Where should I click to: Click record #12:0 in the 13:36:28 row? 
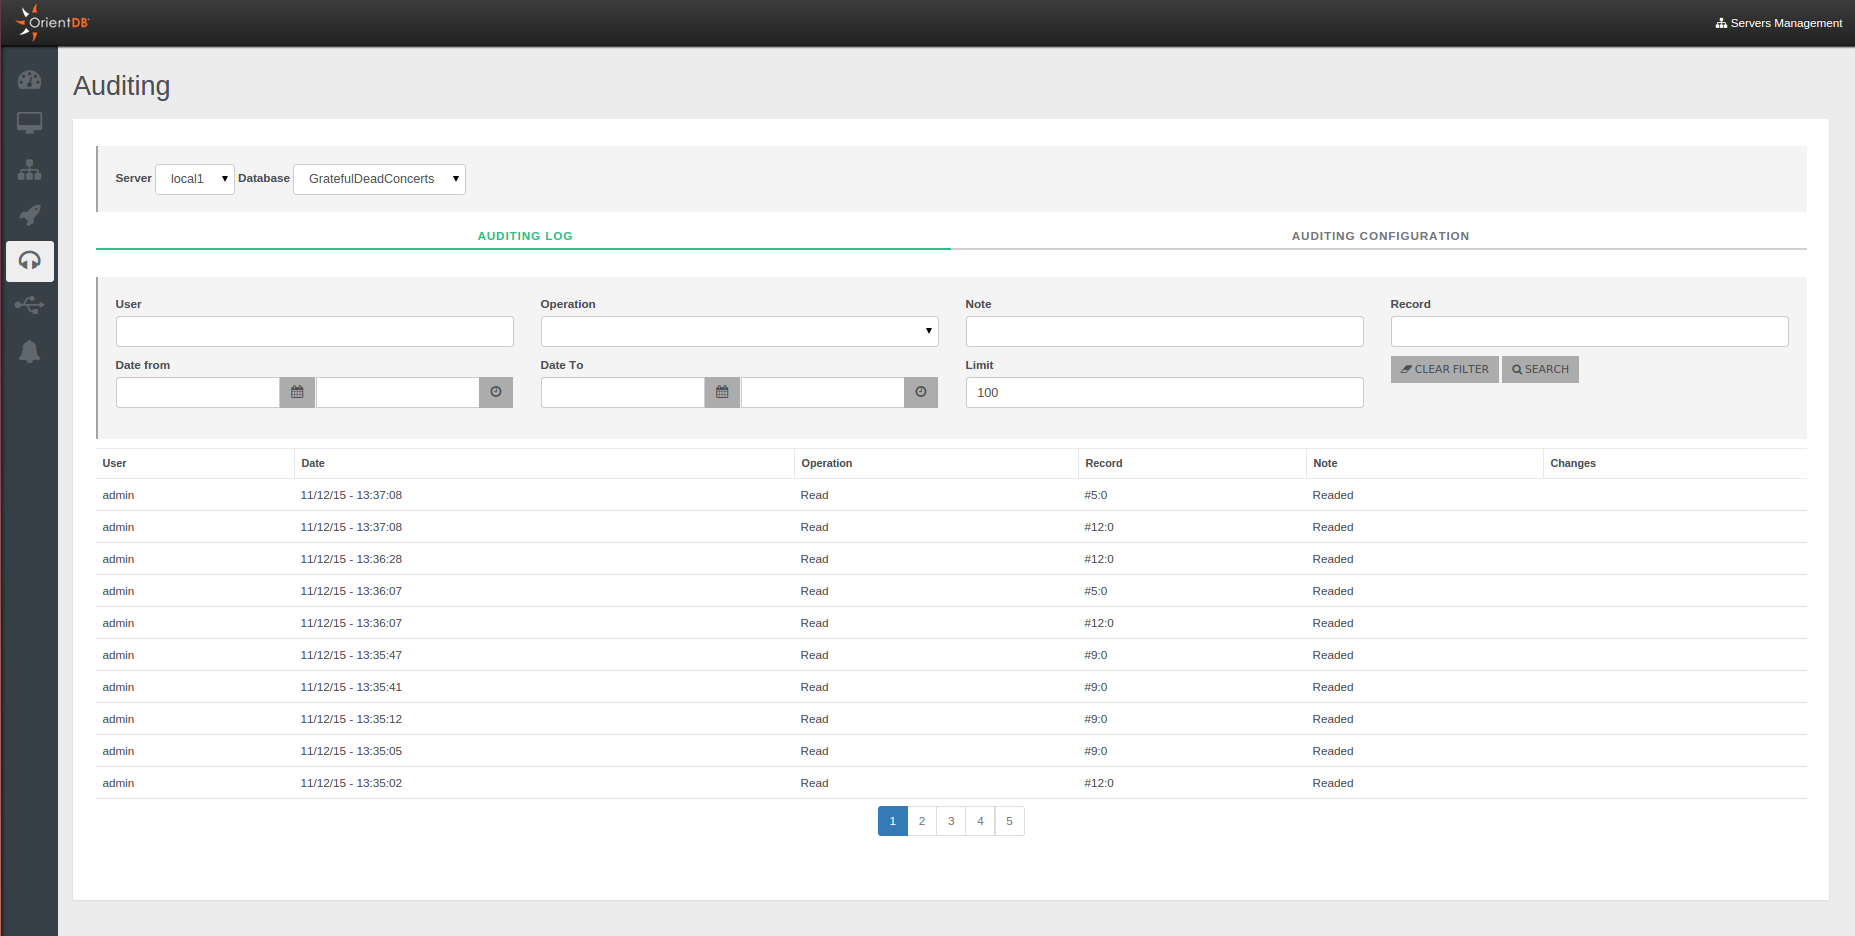[x=1099, y=559]
